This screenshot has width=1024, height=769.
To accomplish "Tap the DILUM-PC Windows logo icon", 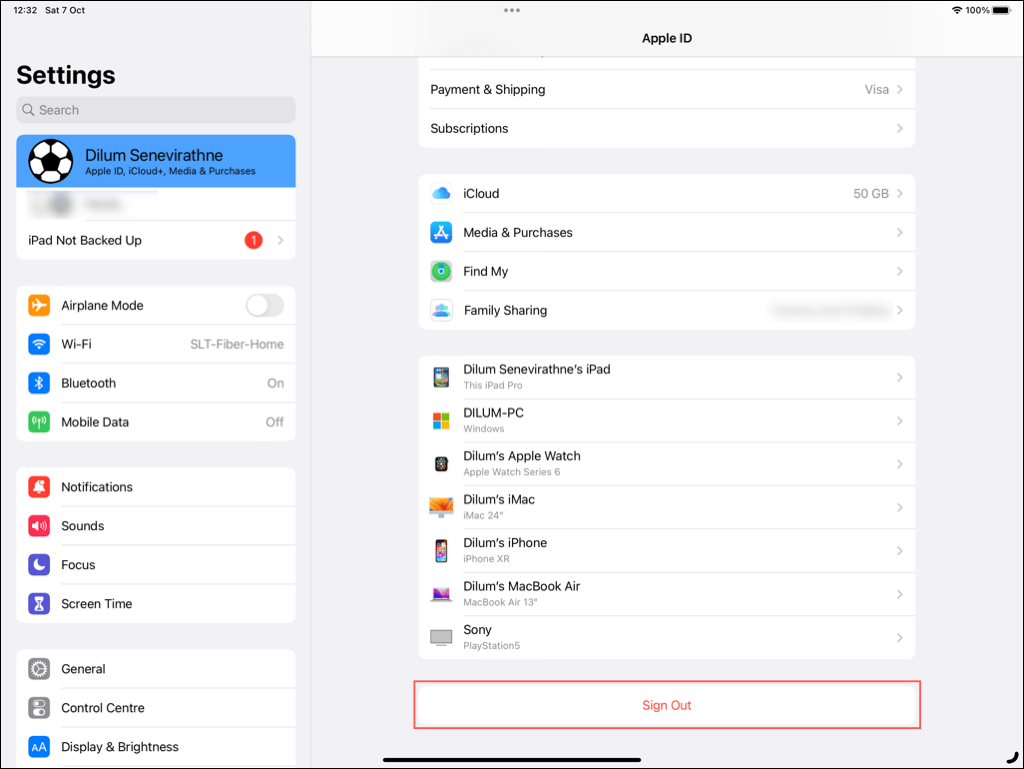I will point(441,421).
